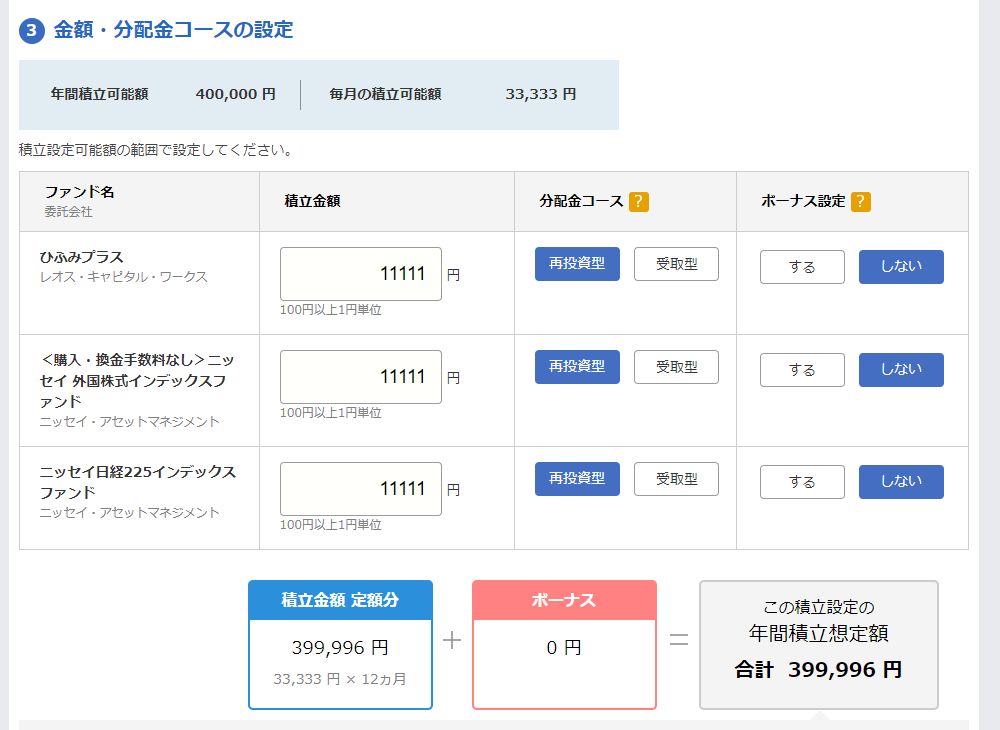
Task: Select 受取型 for ひふみプラス
Action: point(676,264)
